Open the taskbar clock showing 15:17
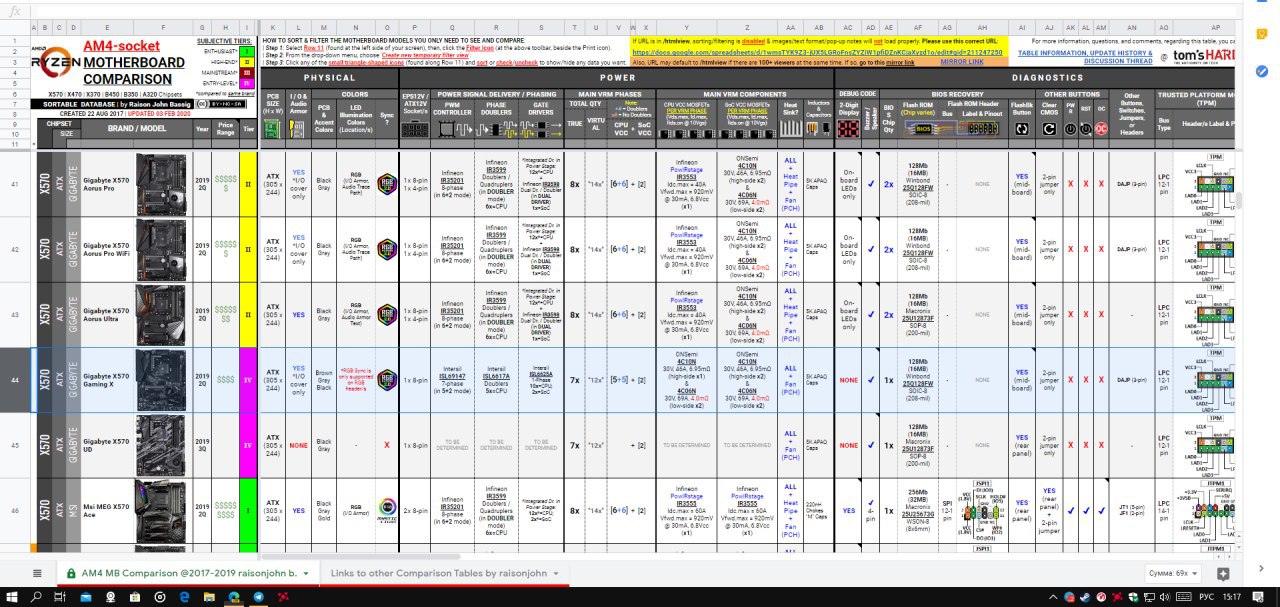This screenshot has width=1280, height=607. coord(1234,595)
